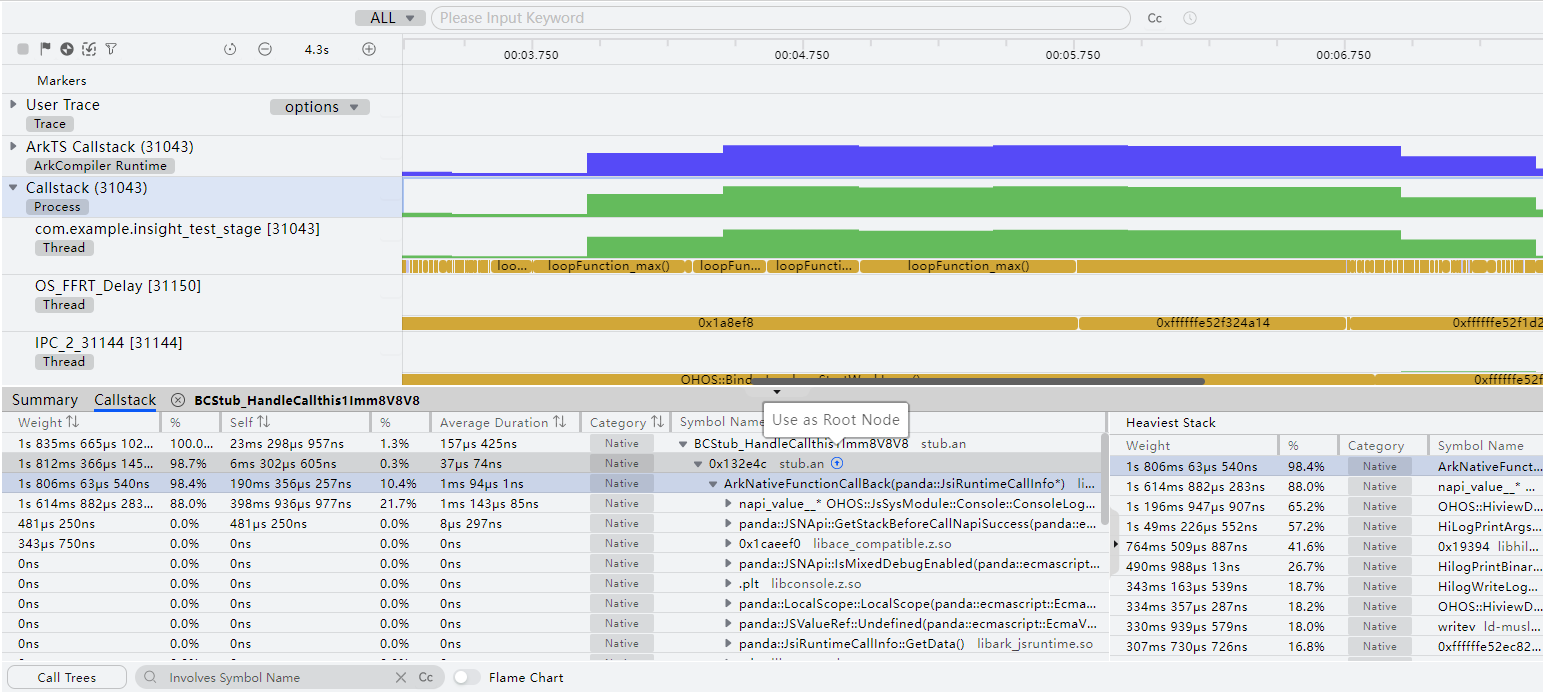Open the User Trace options dropdown
Screen dimensions: 1543x694
click(x=320, y=107)
